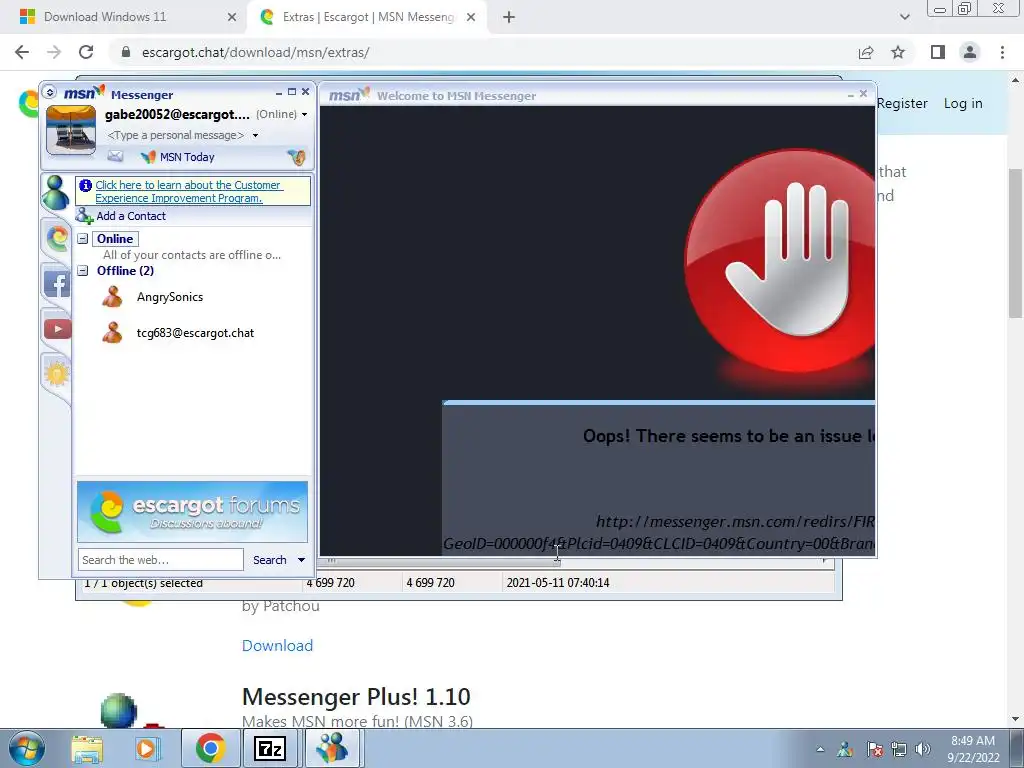Switch to the Download Windows 11 browser tab
This screenshot has width=1024, height=768.
coord(124,17)
